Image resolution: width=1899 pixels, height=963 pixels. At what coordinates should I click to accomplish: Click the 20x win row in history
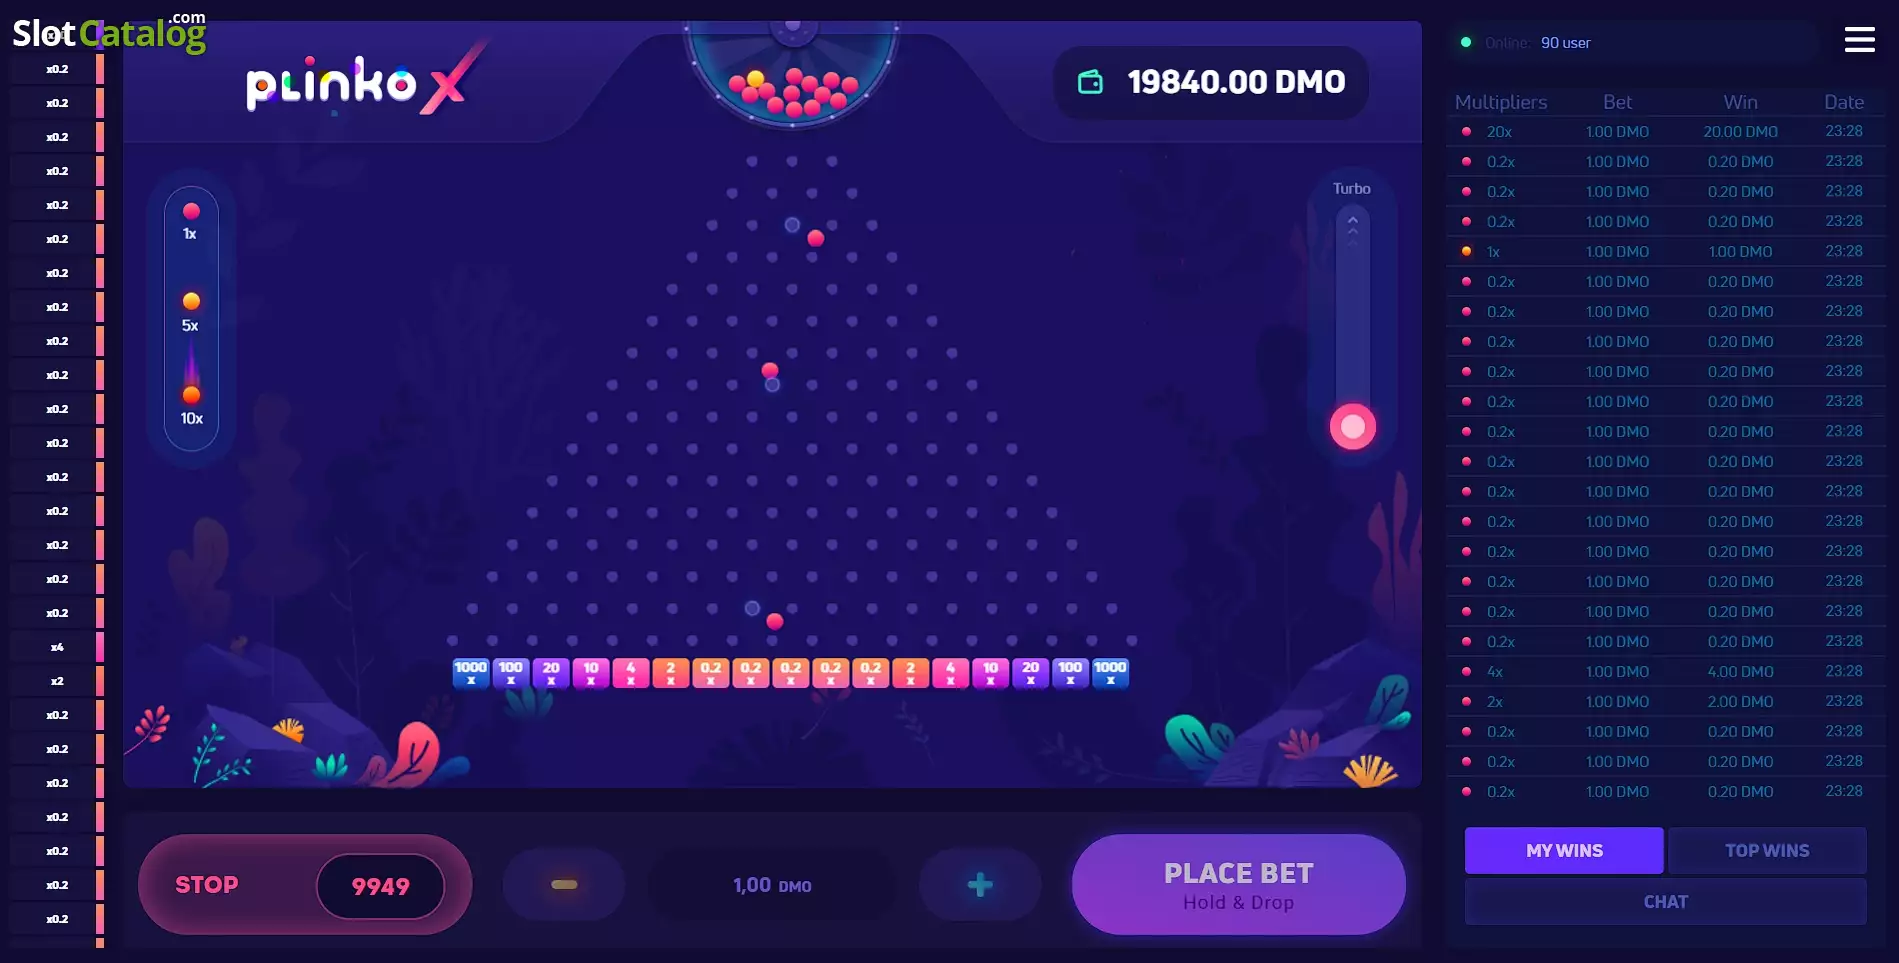[1665, 132]
